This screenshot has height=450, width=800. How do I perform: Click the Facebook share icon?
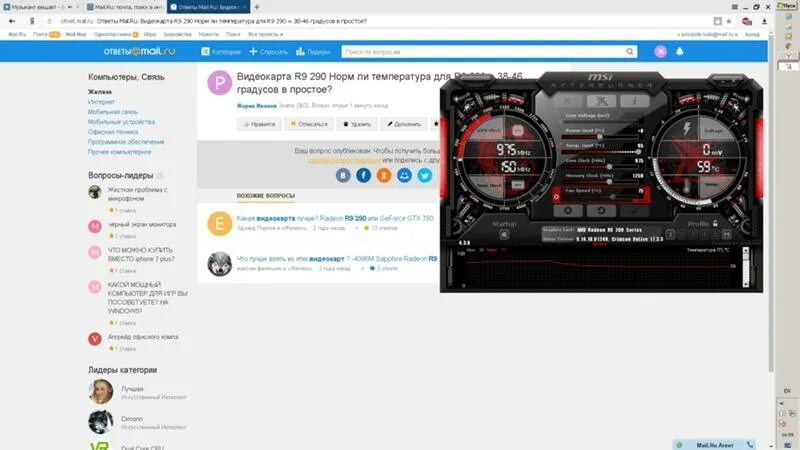(x=363, y=176)
